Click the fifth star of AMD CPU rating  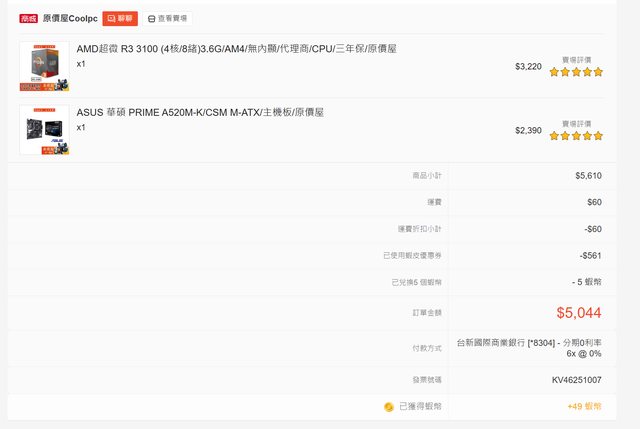pos(598,72)
